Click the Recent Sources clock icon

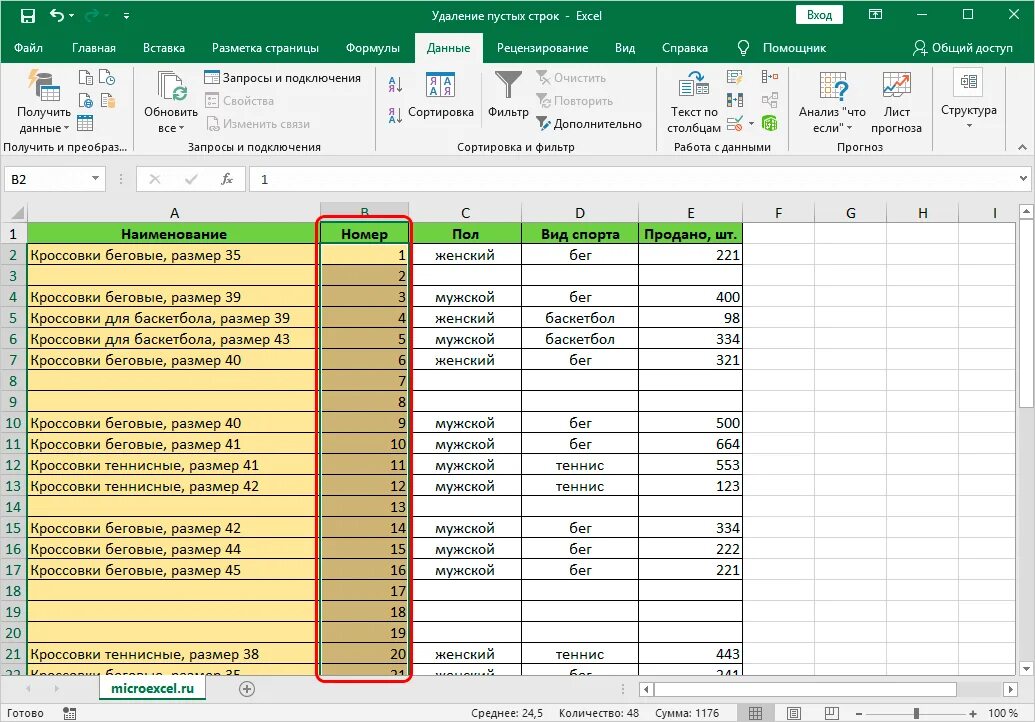[x=108, y=78]
